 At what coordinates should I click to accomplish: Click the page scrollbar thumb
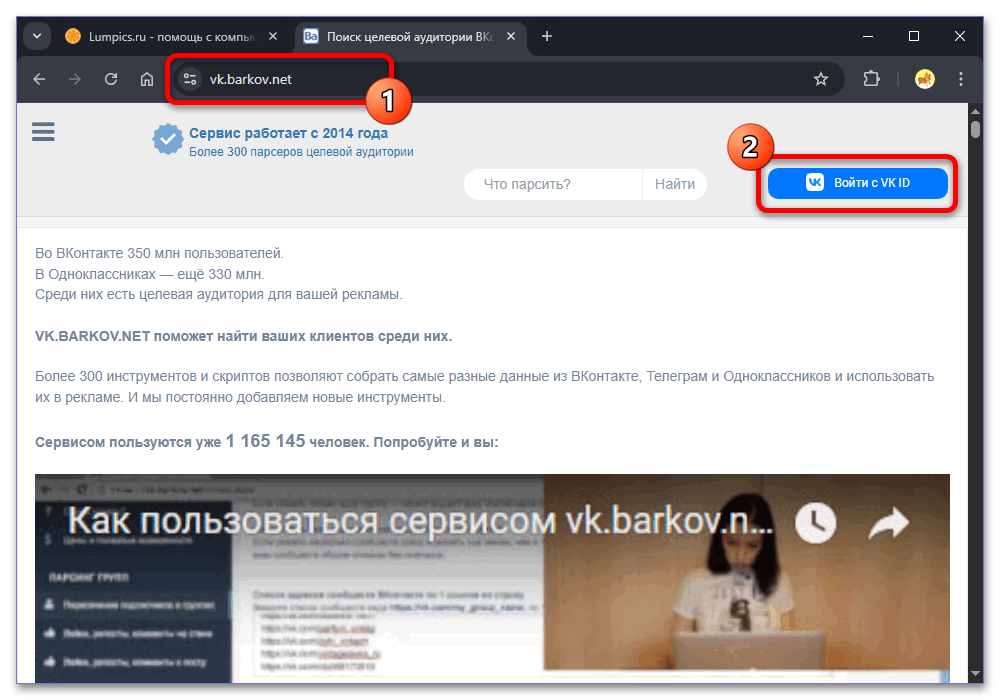click(x=975, y=129)
